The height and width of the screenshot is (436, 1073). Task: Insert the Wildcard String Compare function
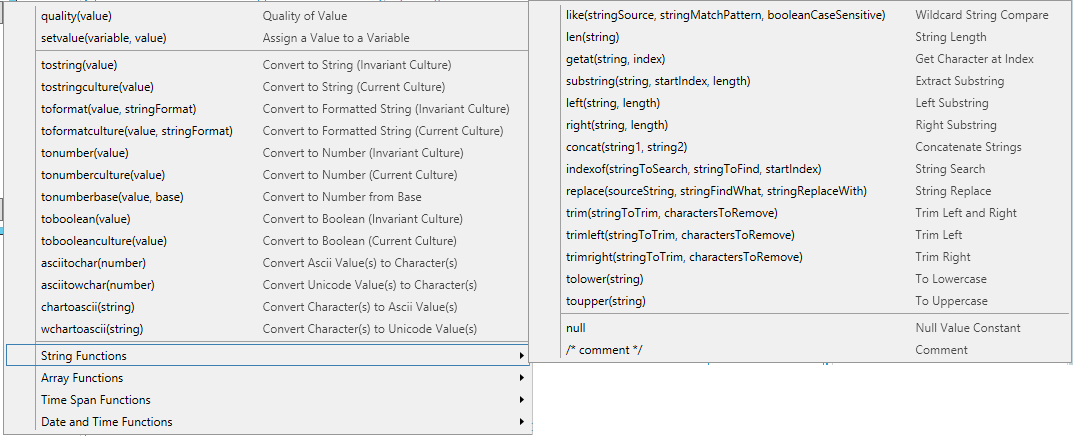coord(725,15)
